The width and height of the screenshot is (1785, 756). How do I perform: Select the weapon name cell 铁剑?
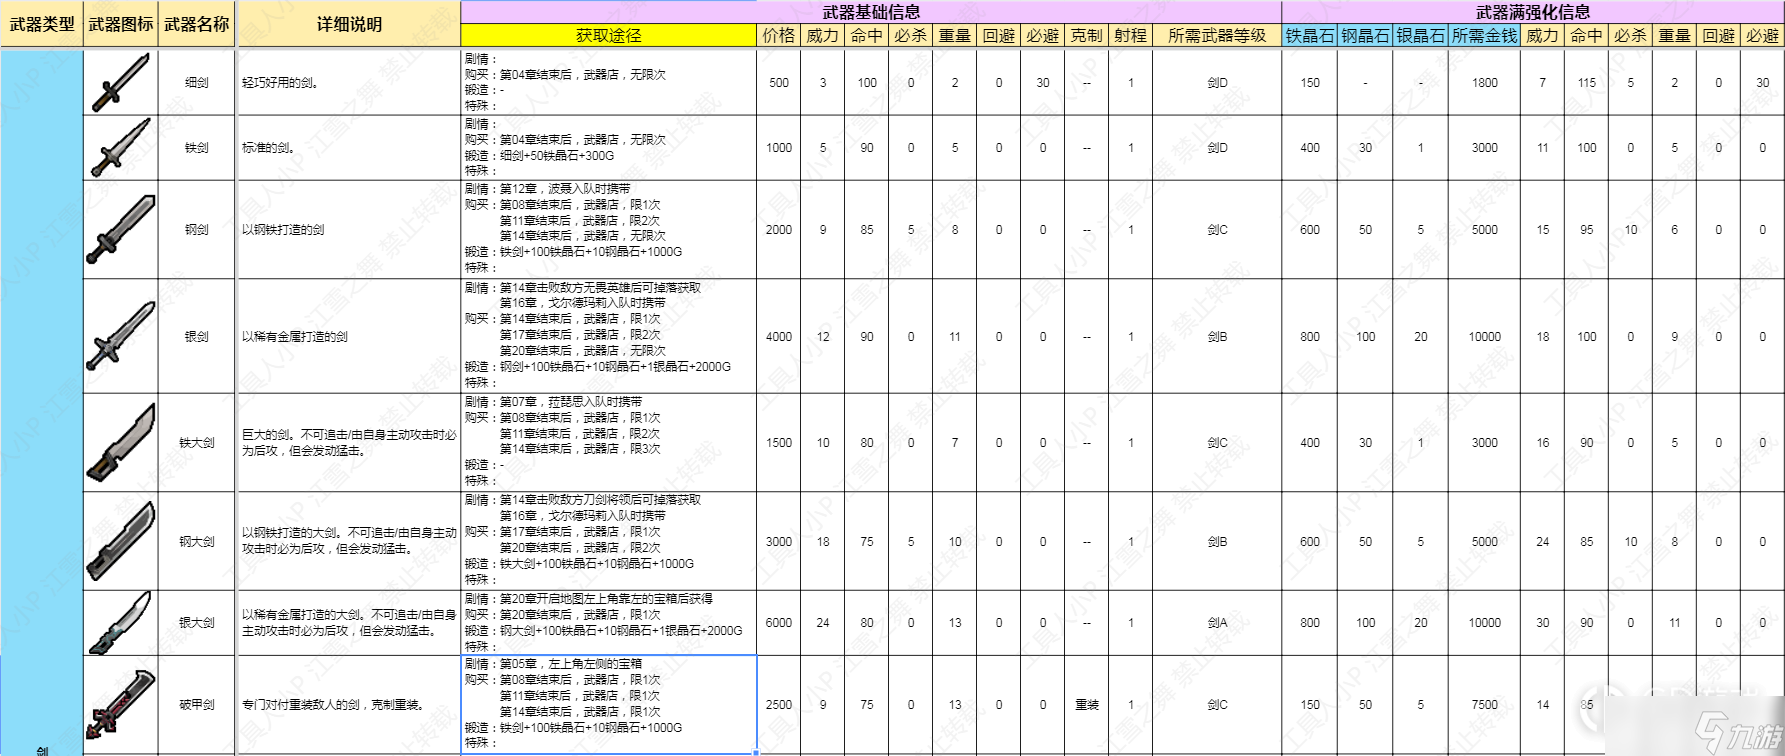click(197, 147)
